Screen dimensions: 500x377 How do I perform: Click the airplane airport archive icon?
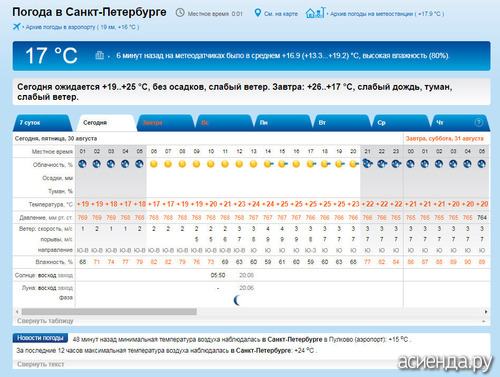pos(16,27)
